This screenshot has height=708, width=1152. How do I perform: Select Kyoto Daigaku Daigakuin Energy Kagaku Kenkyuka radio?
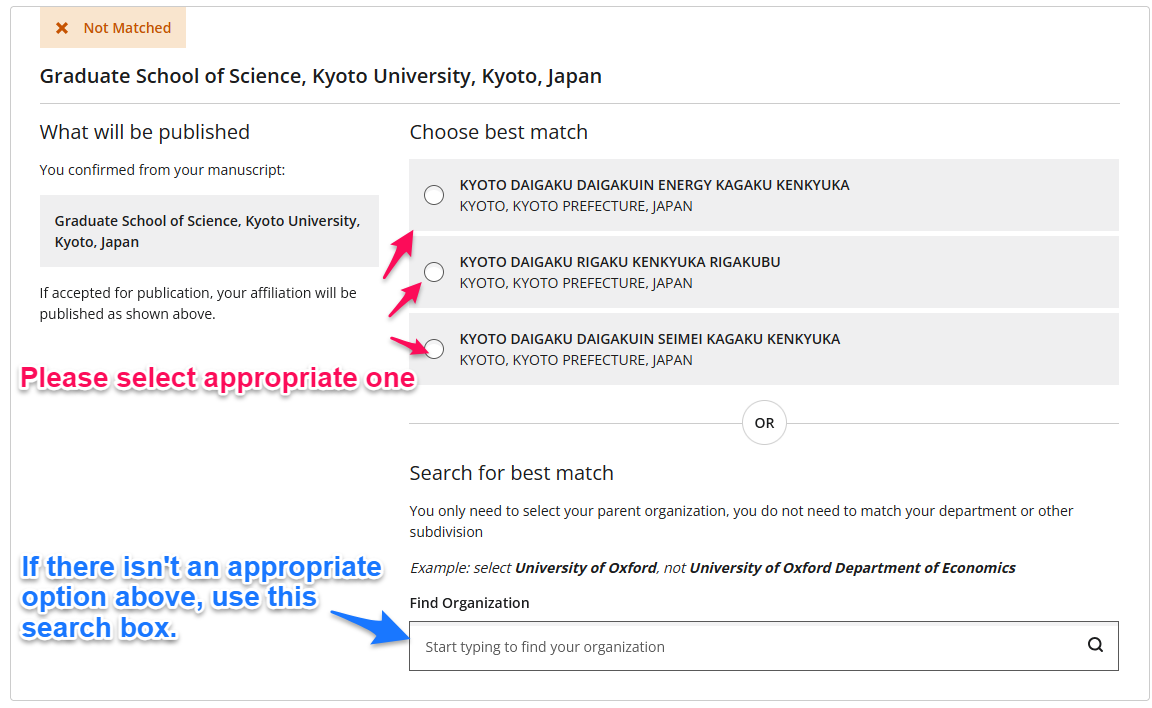(433, 195)
